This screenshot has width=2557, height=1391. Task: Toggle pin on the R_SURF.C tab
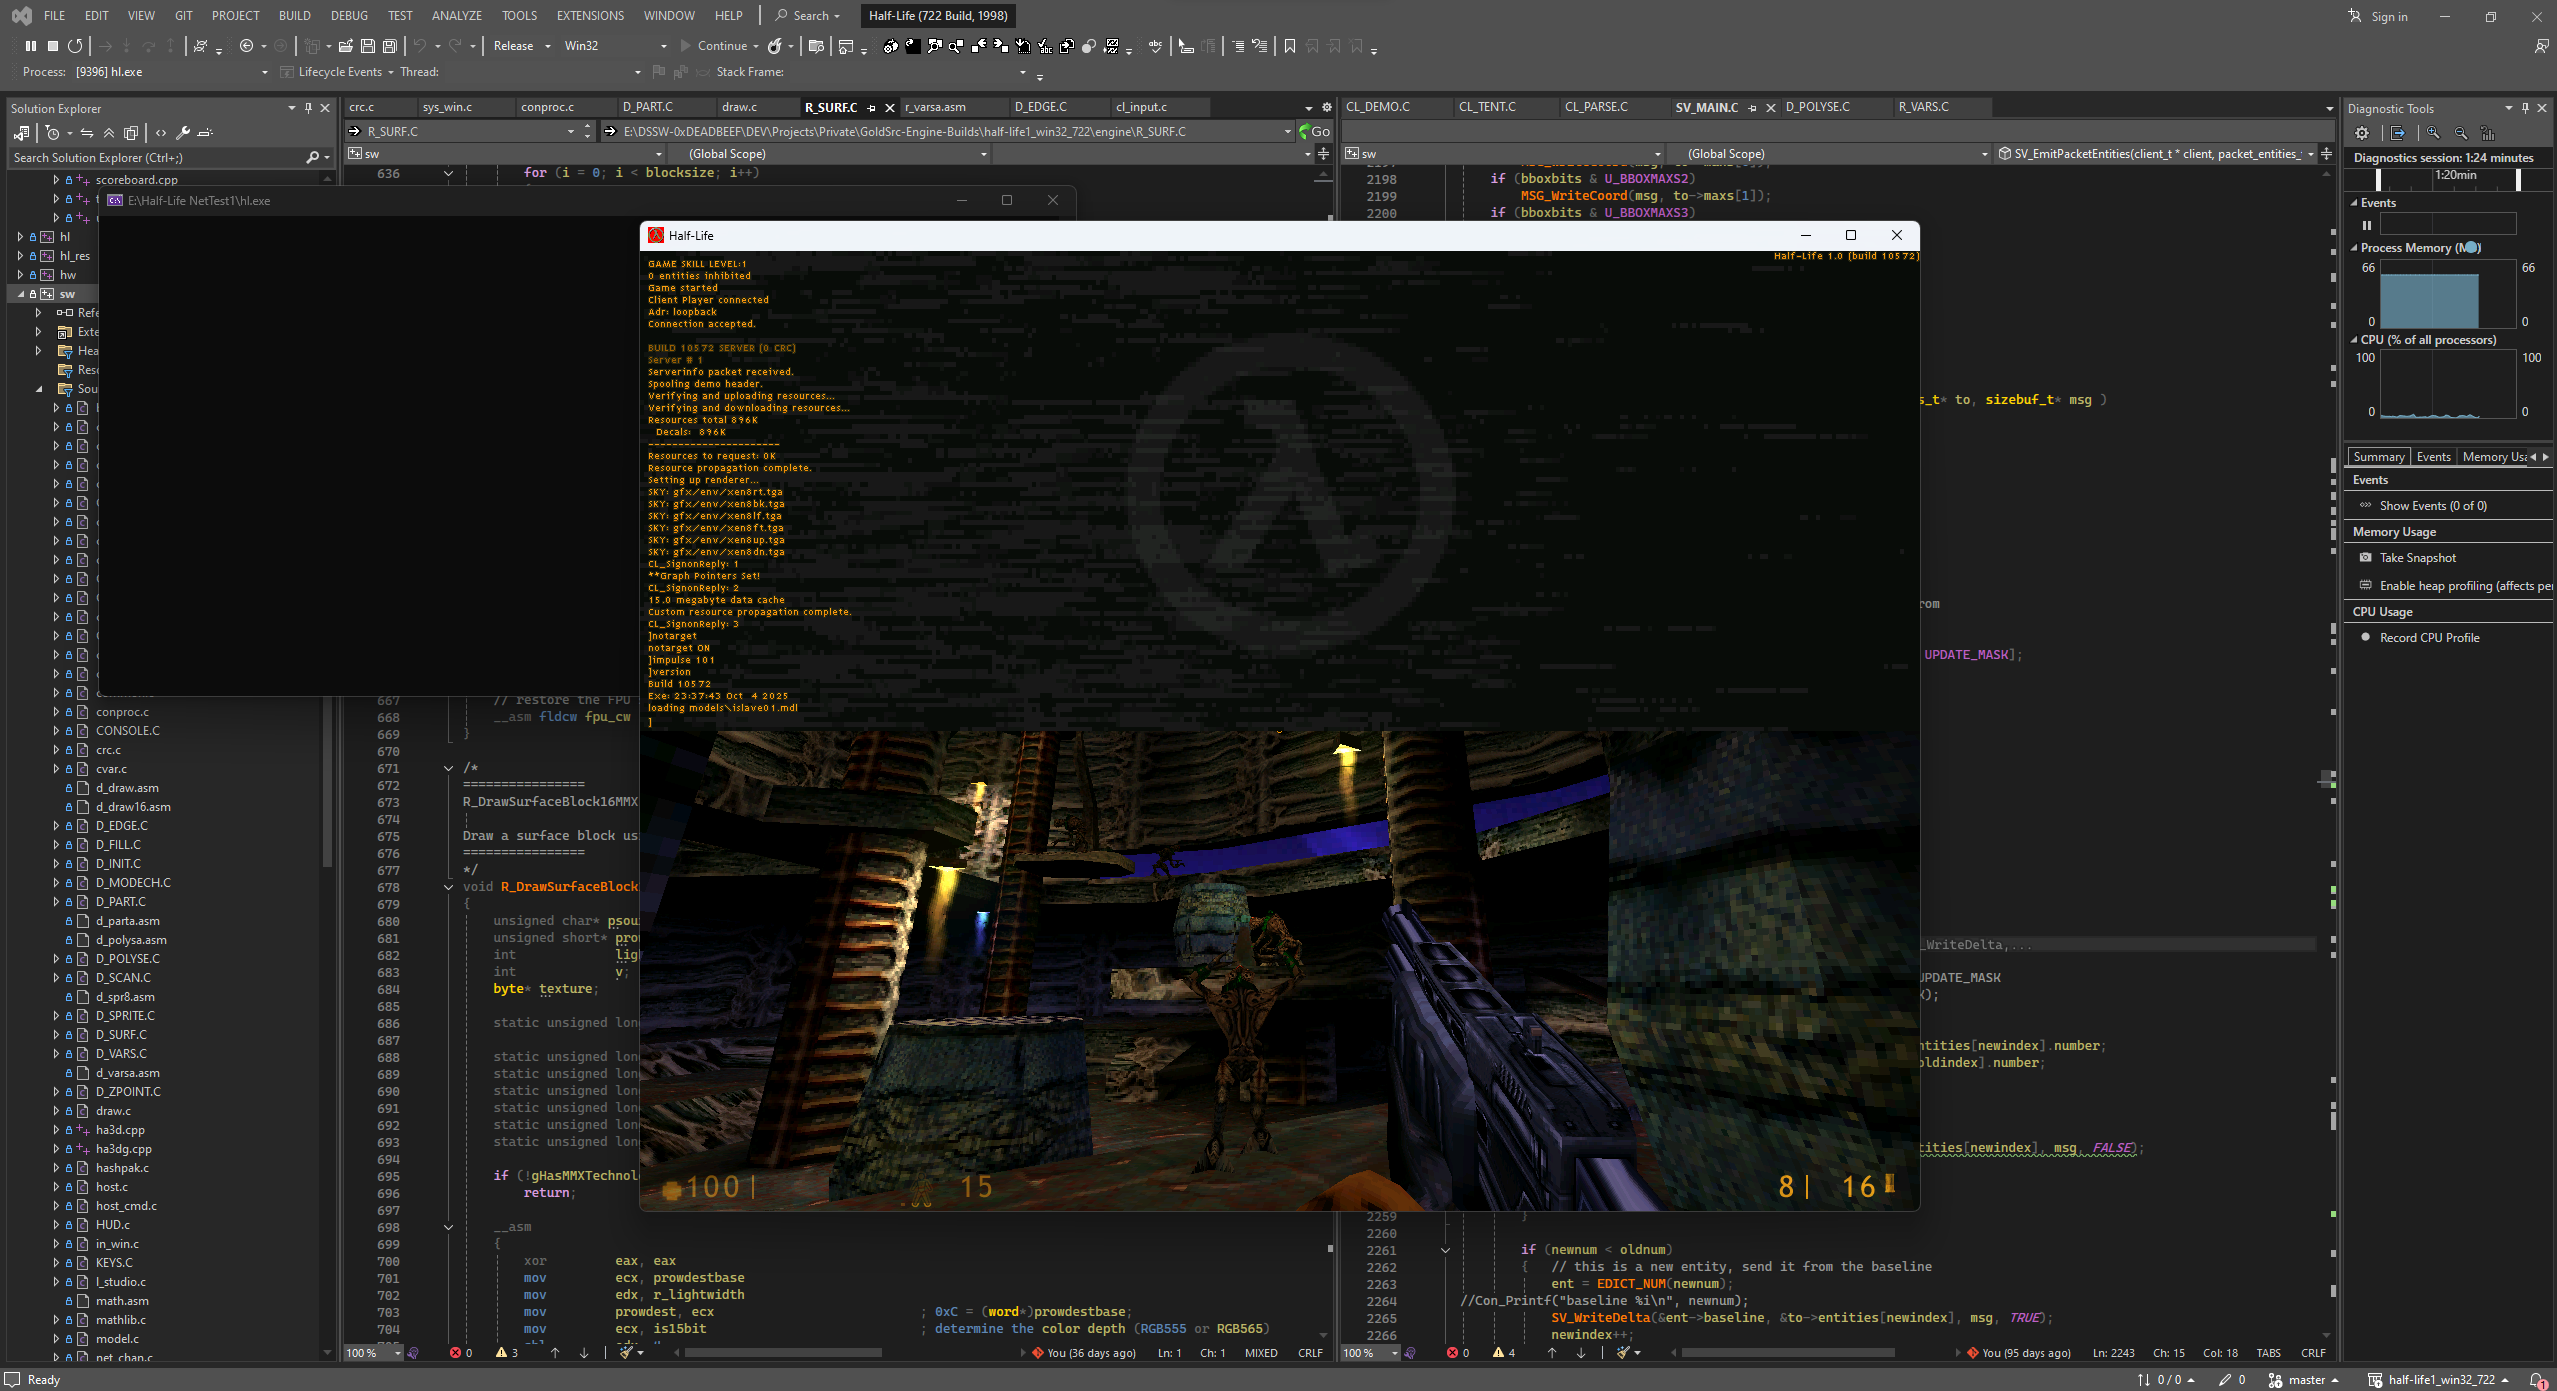pos(871,108)
